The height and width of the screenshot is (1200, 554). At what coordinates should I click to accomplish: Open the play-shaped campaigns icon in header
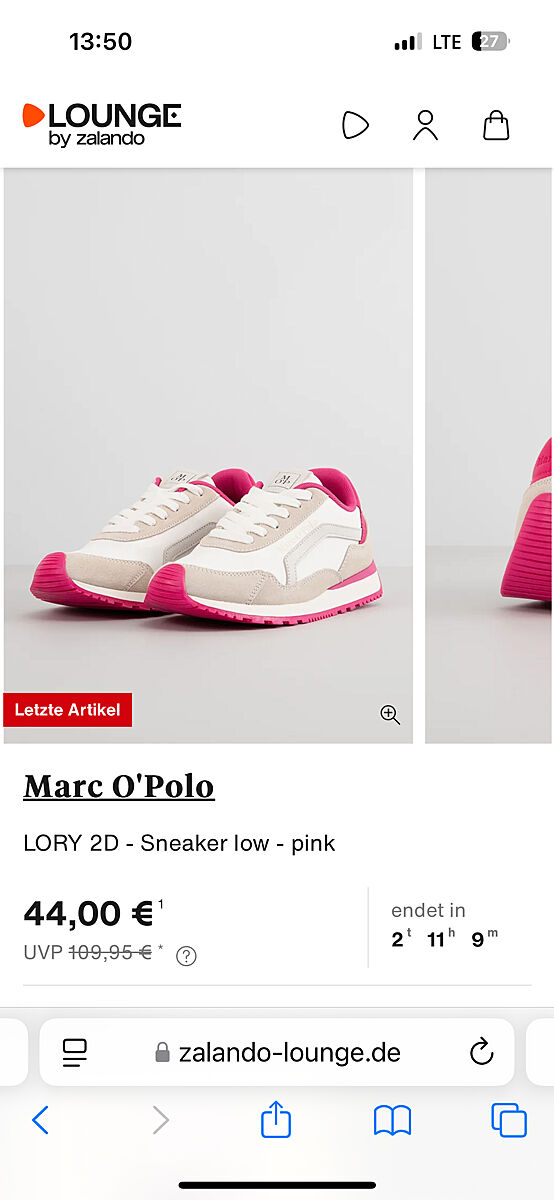pos(355,125)
